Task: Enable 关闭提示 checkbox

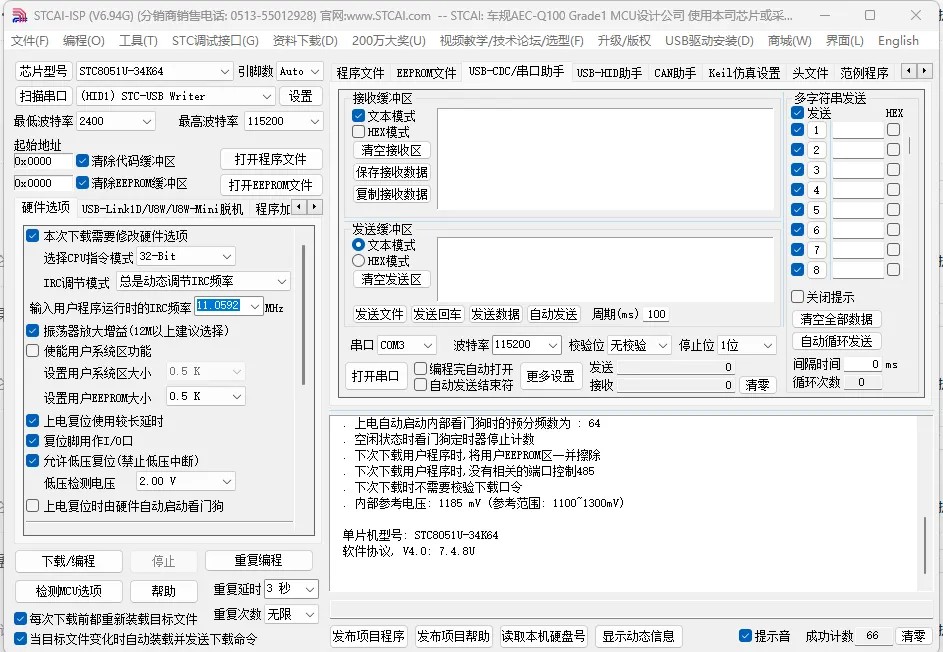Action: [x=797, y=297]
